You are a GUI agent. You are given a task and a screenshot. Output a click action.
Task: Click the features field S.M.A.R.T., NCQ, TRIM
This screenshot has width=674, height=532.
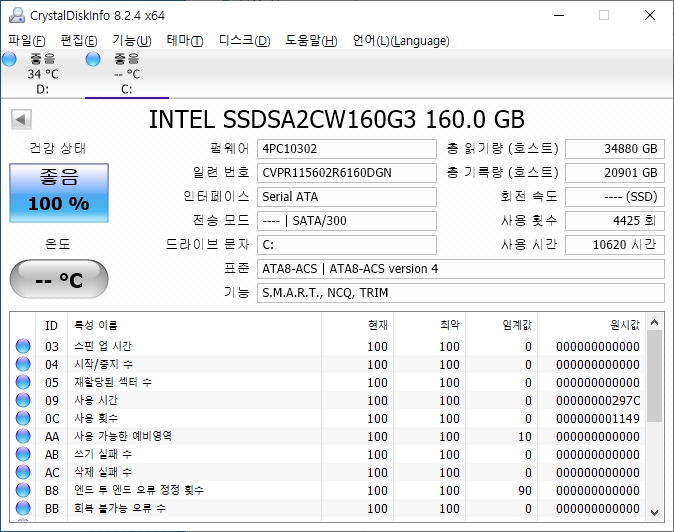point(461,293)
